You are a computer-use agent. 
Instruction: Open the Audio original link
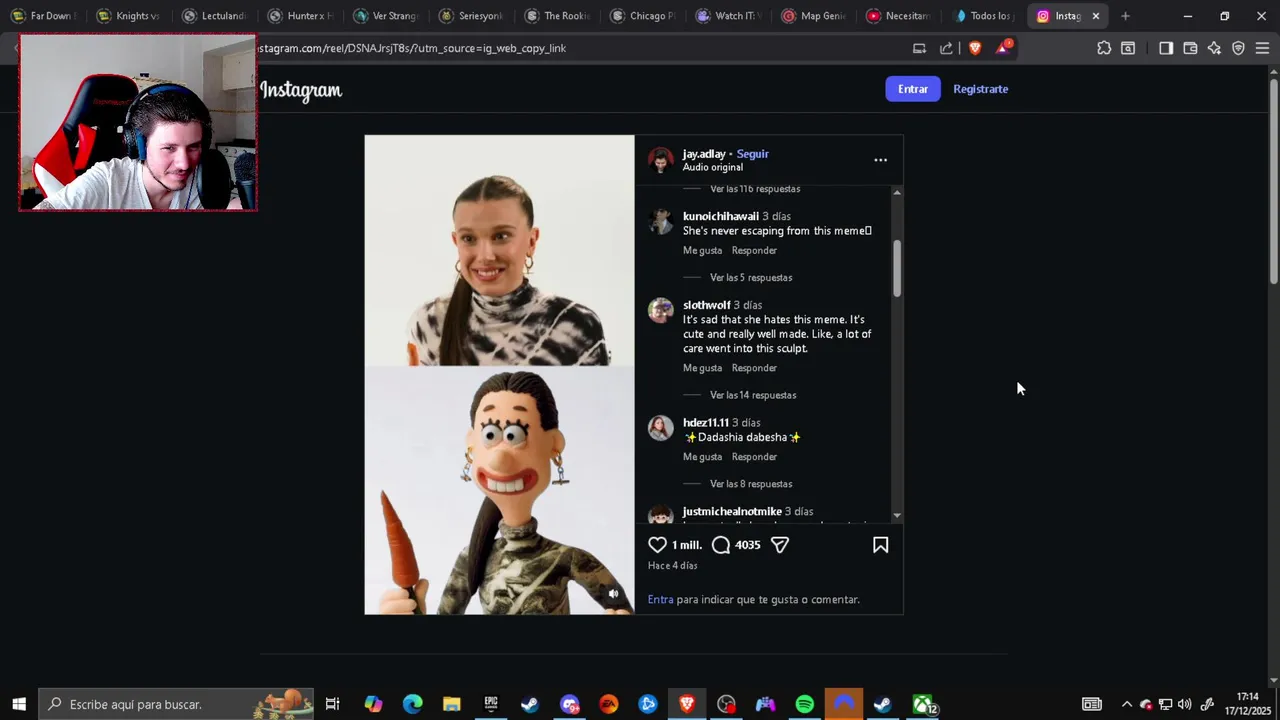(713, 167)
